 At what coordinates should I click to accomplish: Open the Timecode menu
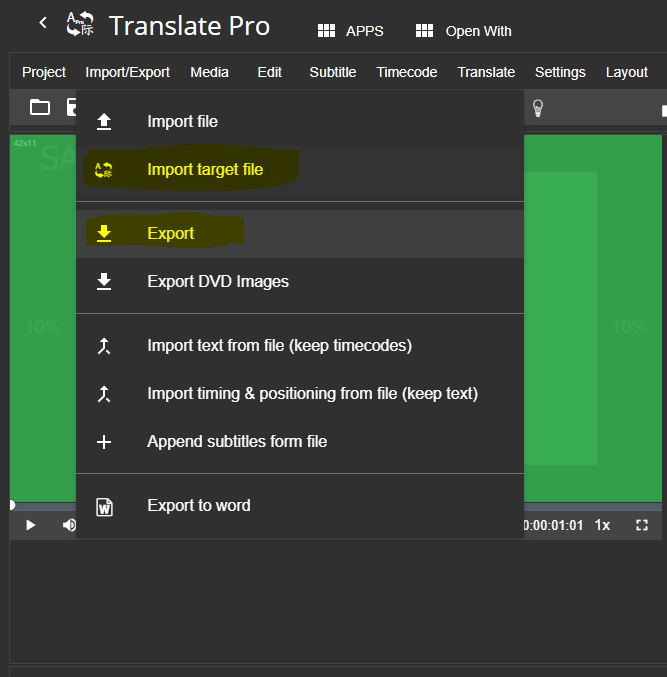point(407,72)
